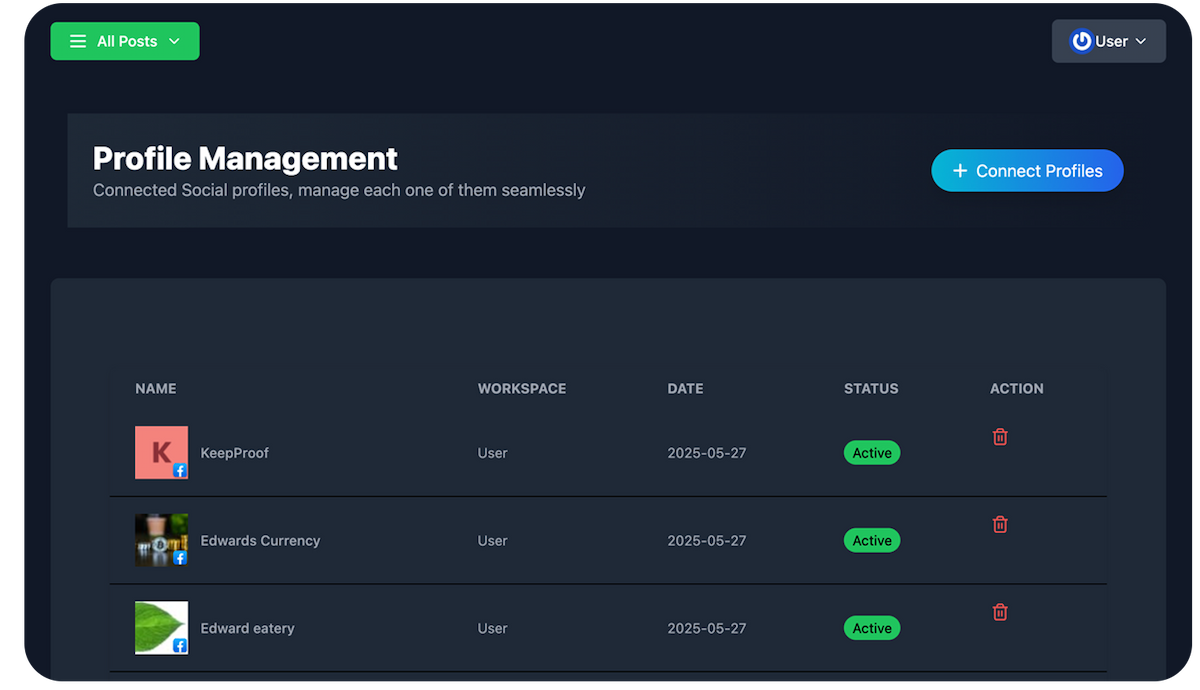The width and height of the screenshot is (1200, 690).
Task: Click Active status badge for Edwards Currency
Action: [x=872, y=541]
